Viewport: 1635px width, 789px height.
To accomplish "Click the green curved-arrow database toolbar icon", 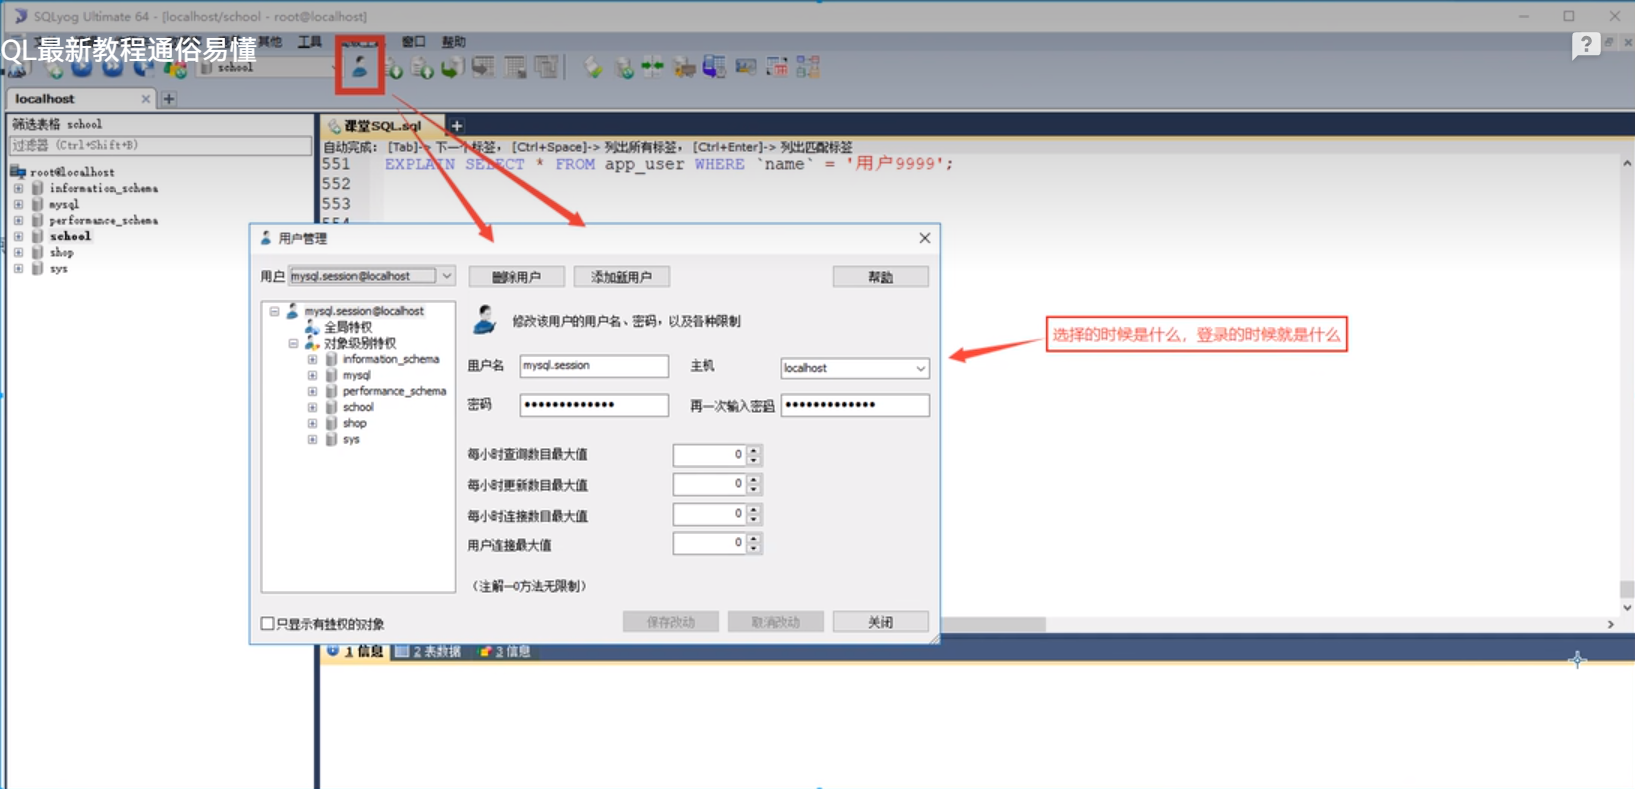I will 452,68.
